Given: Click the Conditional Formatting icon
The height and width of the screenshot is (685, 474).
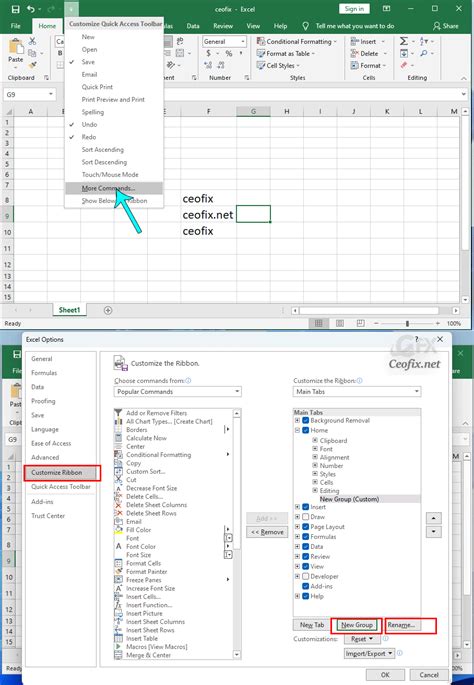Looking at the screenshot, I should tap(261, 42).
